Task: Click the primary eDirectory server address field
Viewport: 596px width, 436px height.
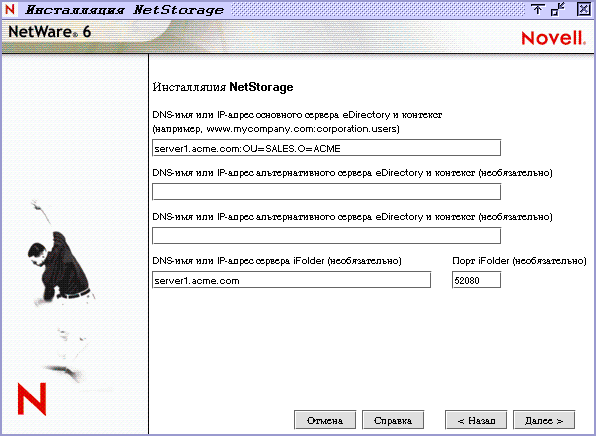Action: tap(327, 148)
